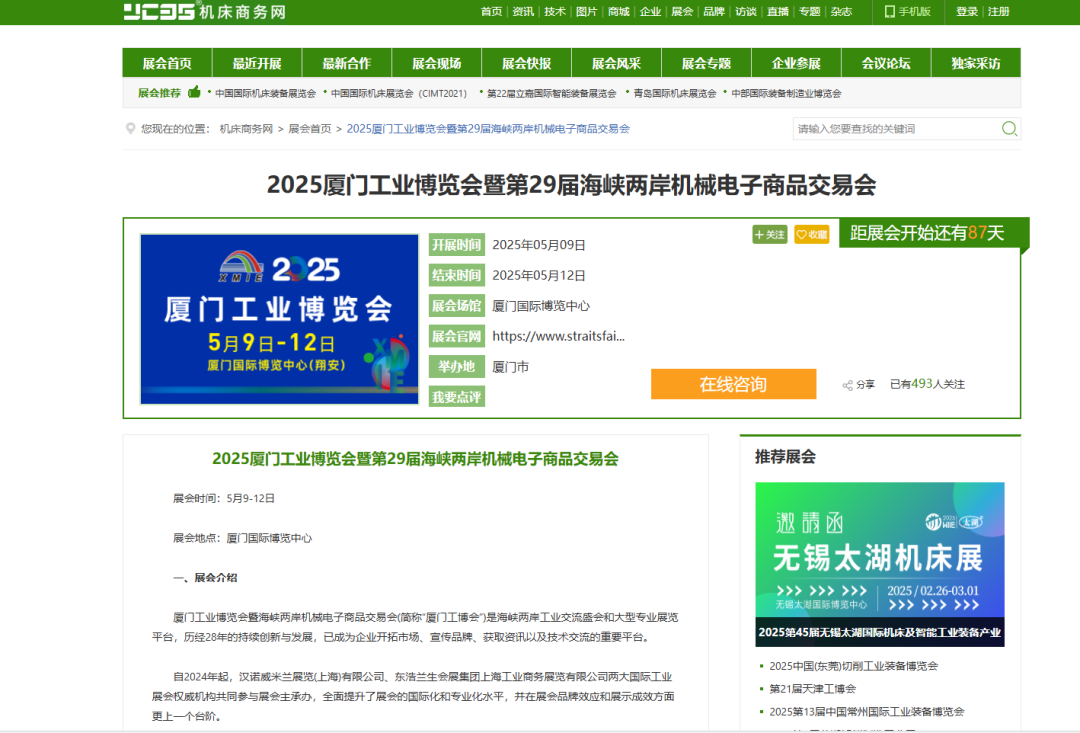Open 专题 in top navigation
1080x733 pixels.
coord(809,12)
